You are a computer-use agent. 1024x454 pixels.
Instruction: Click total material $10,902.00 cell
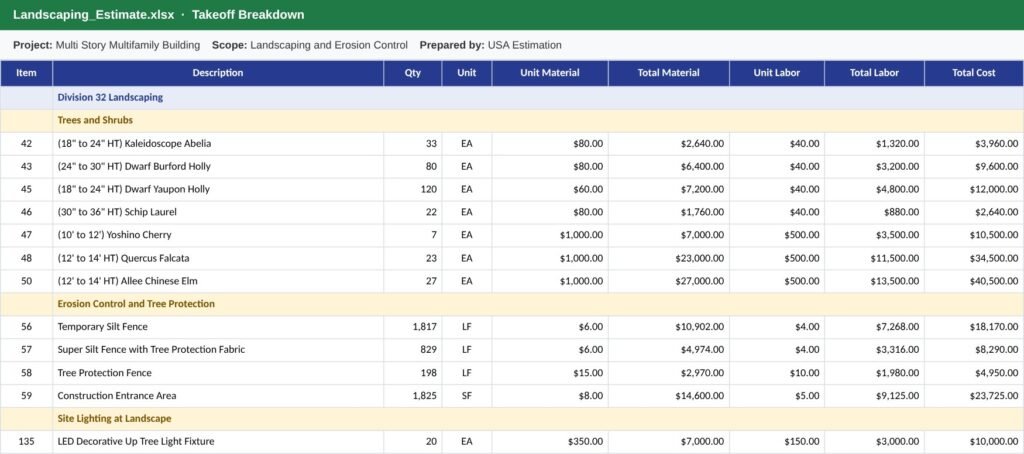[x=669, y=327]
